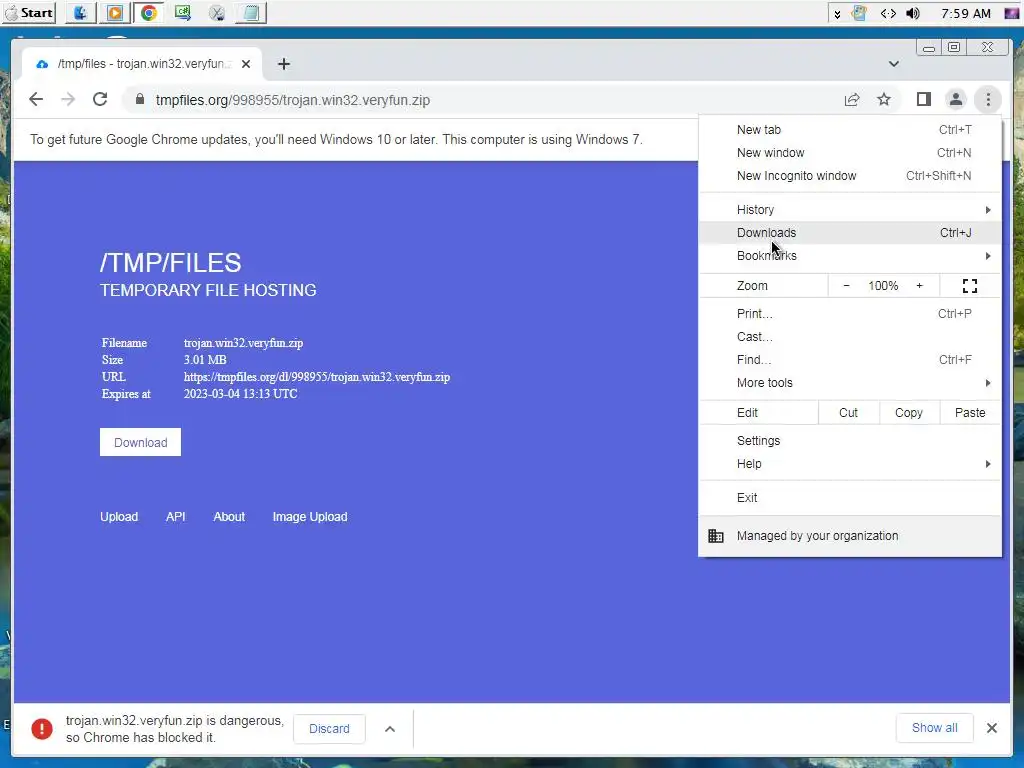
Task: Choose Find from the menu
Action: click(850, 359)
